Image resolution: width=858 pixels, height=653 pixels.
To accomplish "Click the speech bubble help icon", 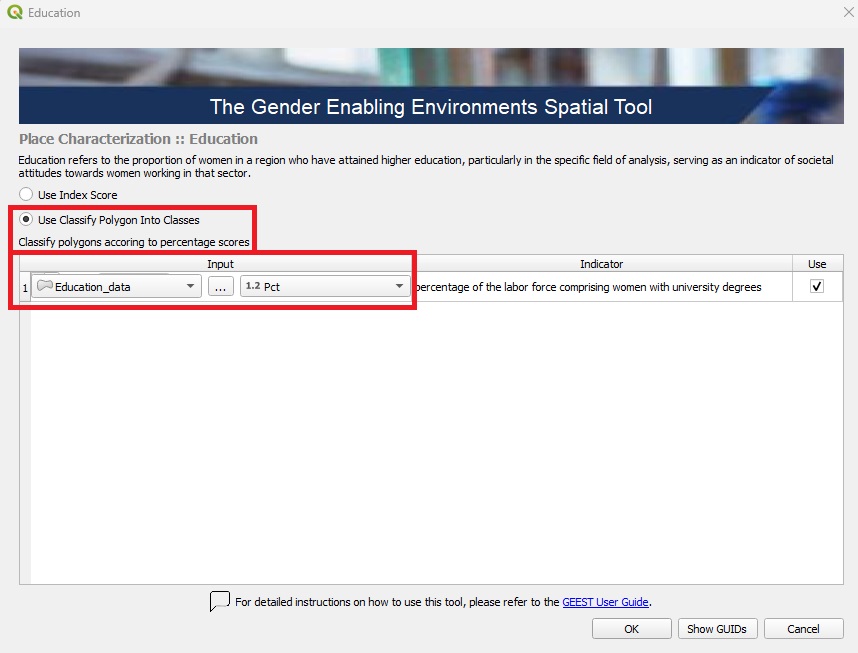I will 219,601.
